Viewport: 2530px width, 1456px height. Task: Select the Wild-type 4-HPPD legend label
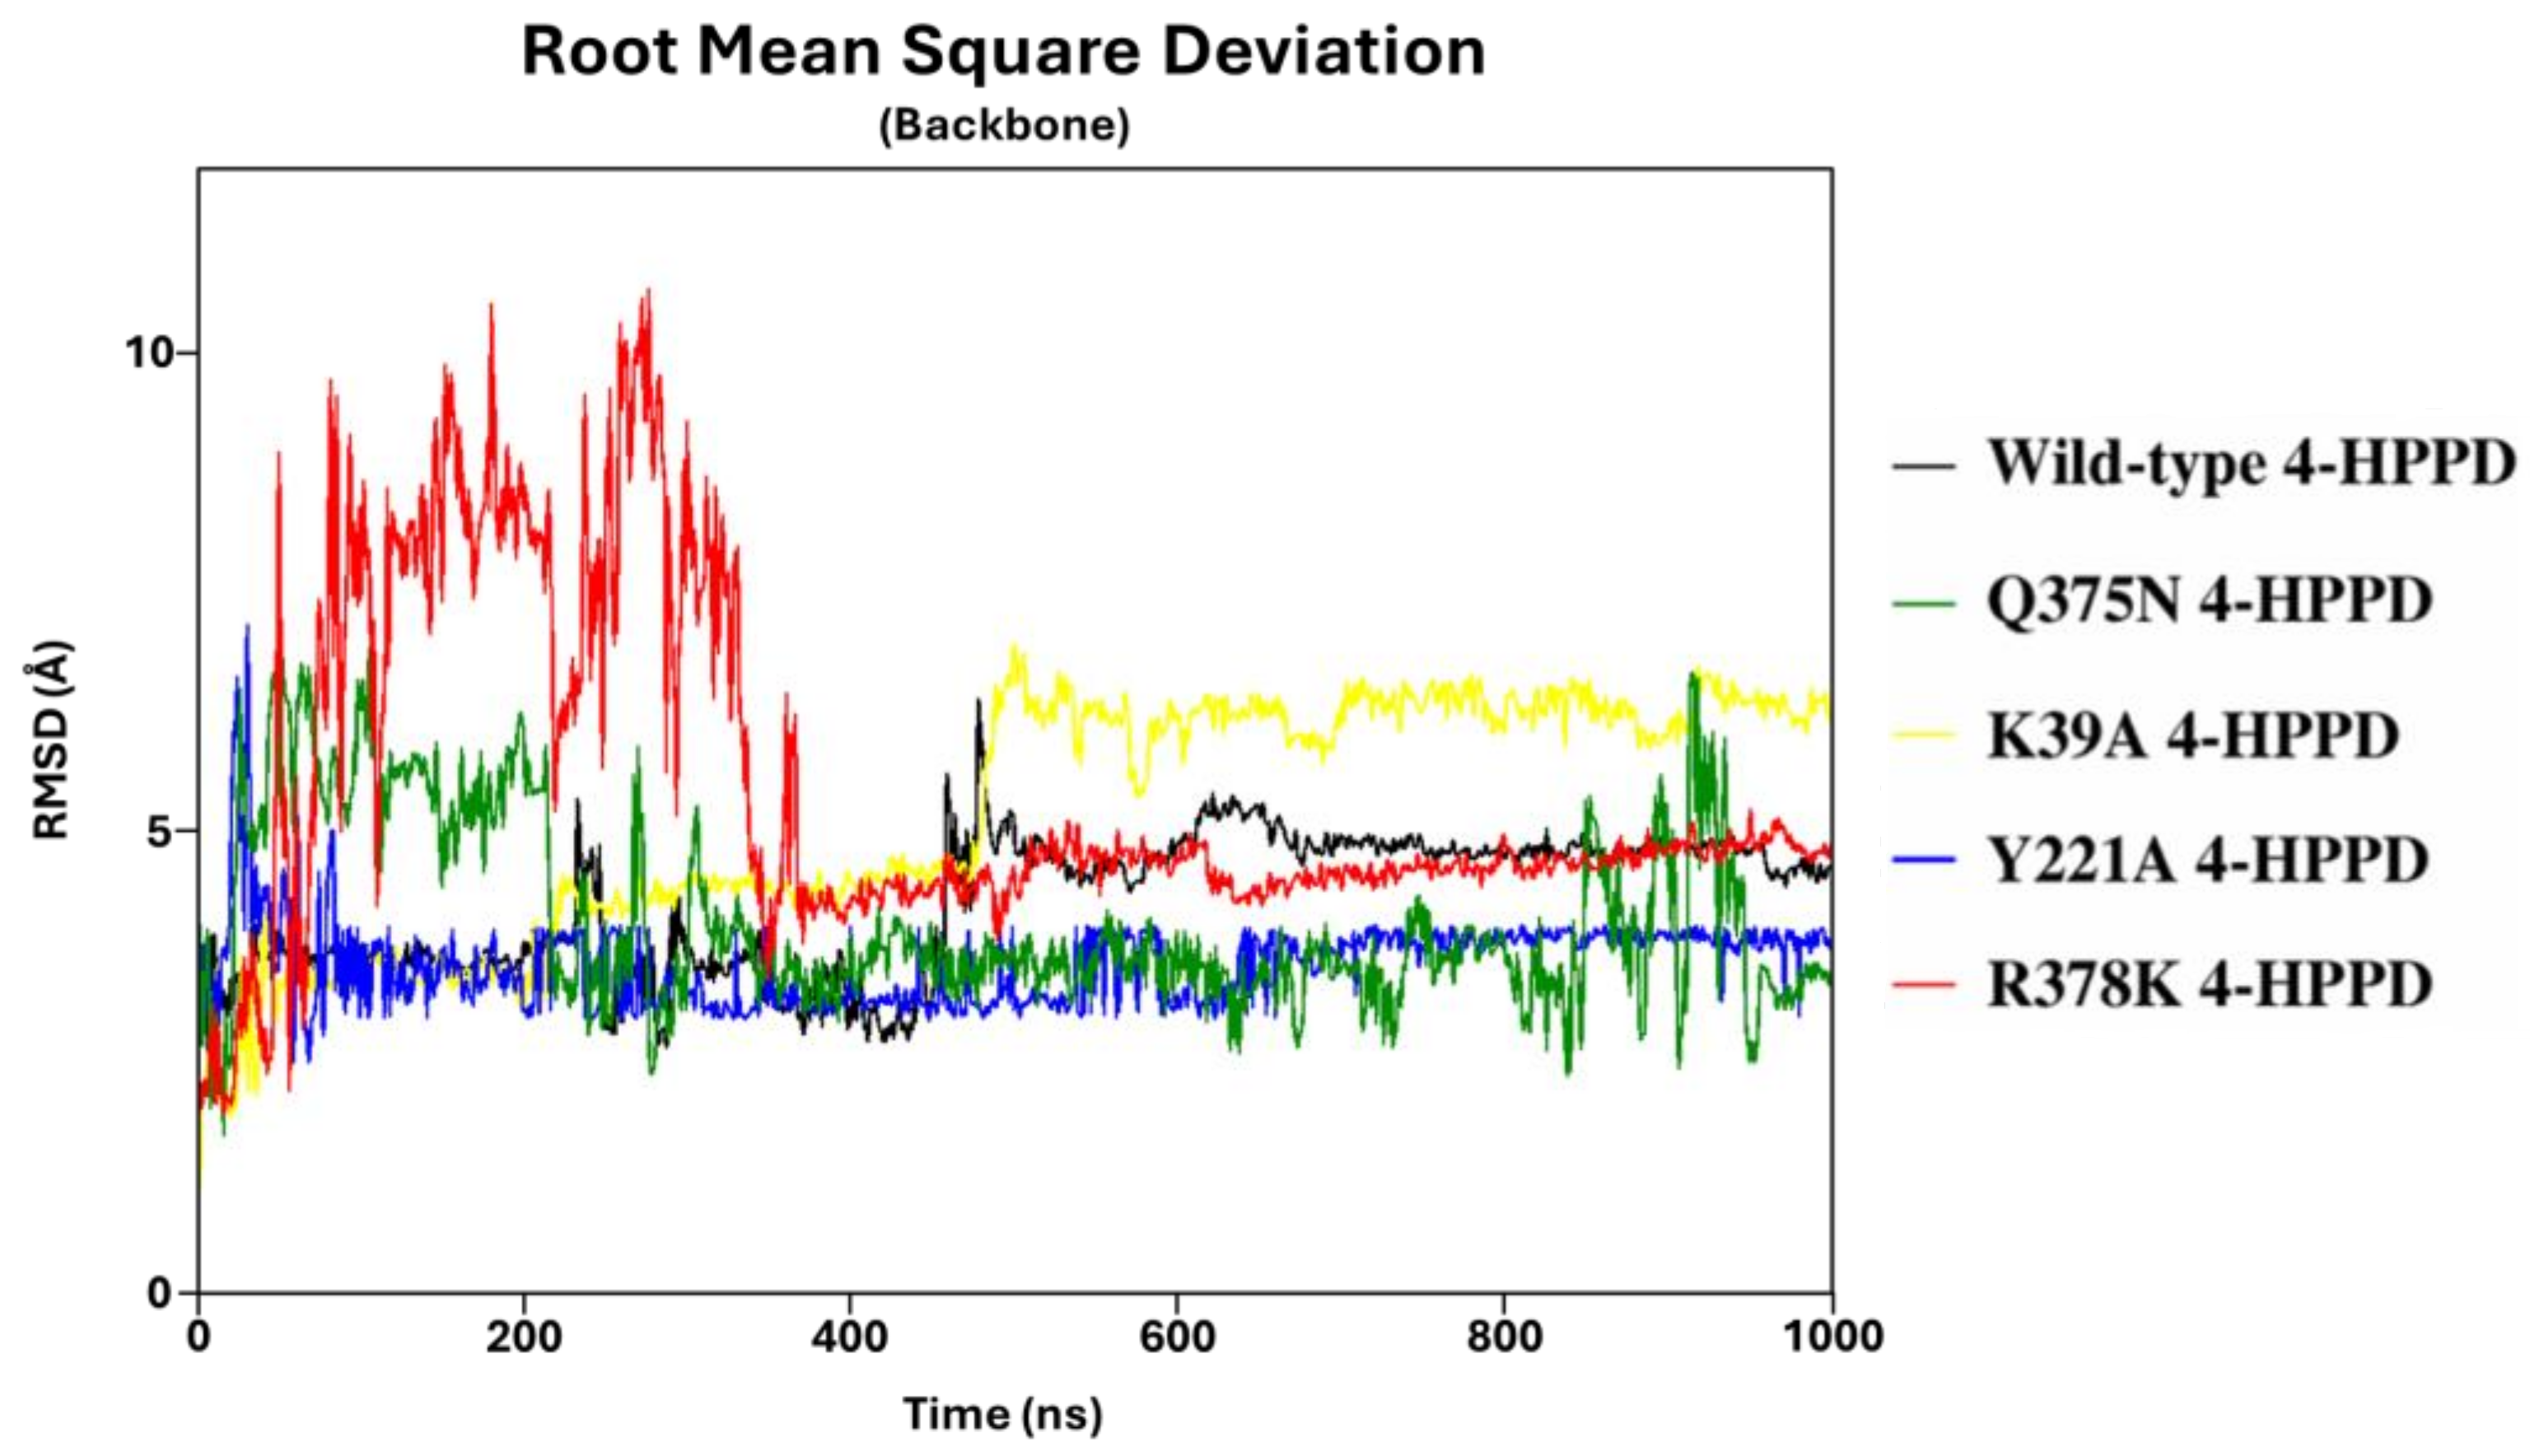(x=2250, y=464)
